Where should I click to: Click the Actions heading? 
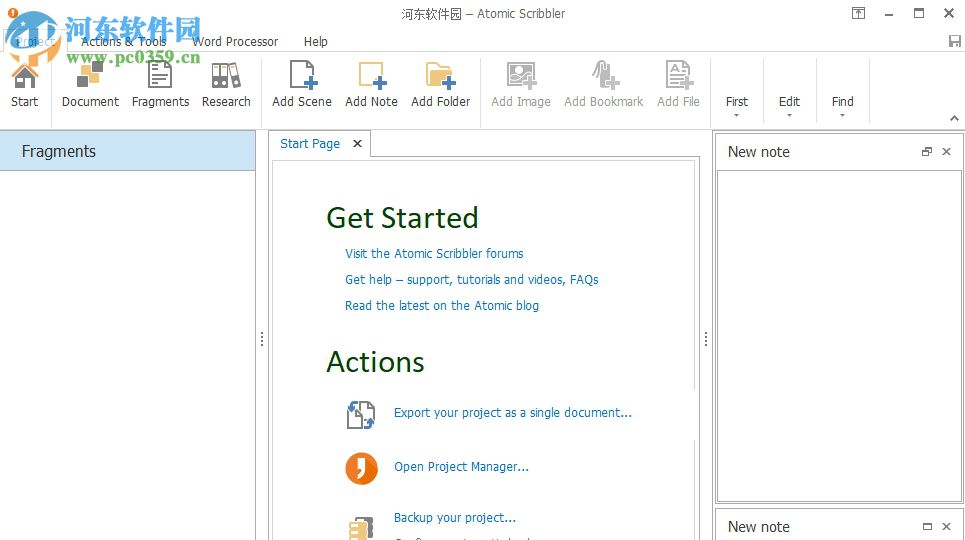coord(375,362)
